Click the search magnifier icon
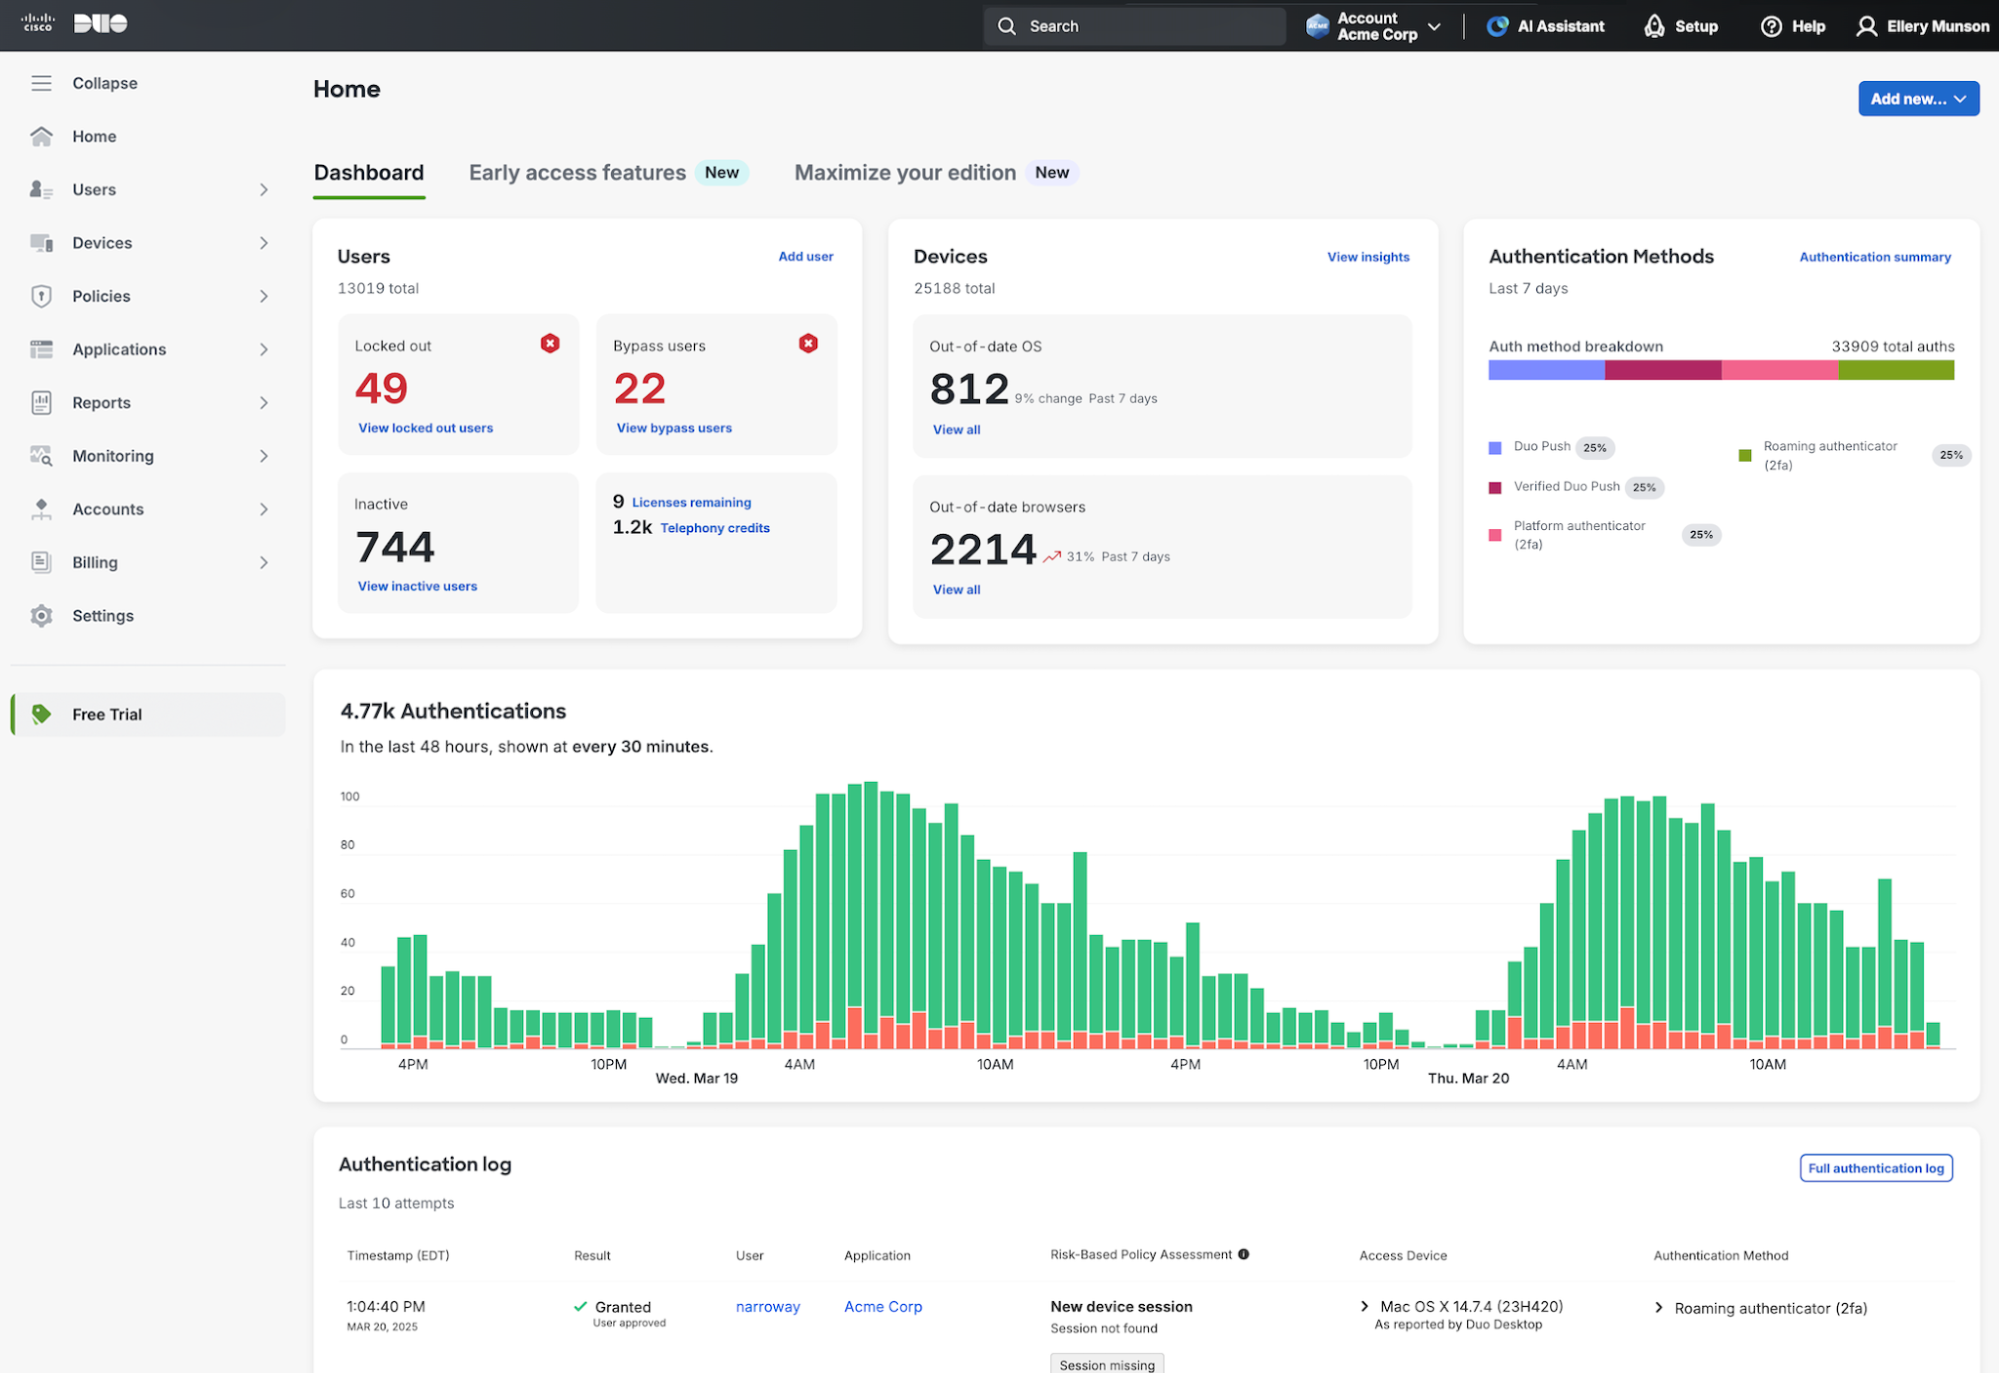 1007,26
